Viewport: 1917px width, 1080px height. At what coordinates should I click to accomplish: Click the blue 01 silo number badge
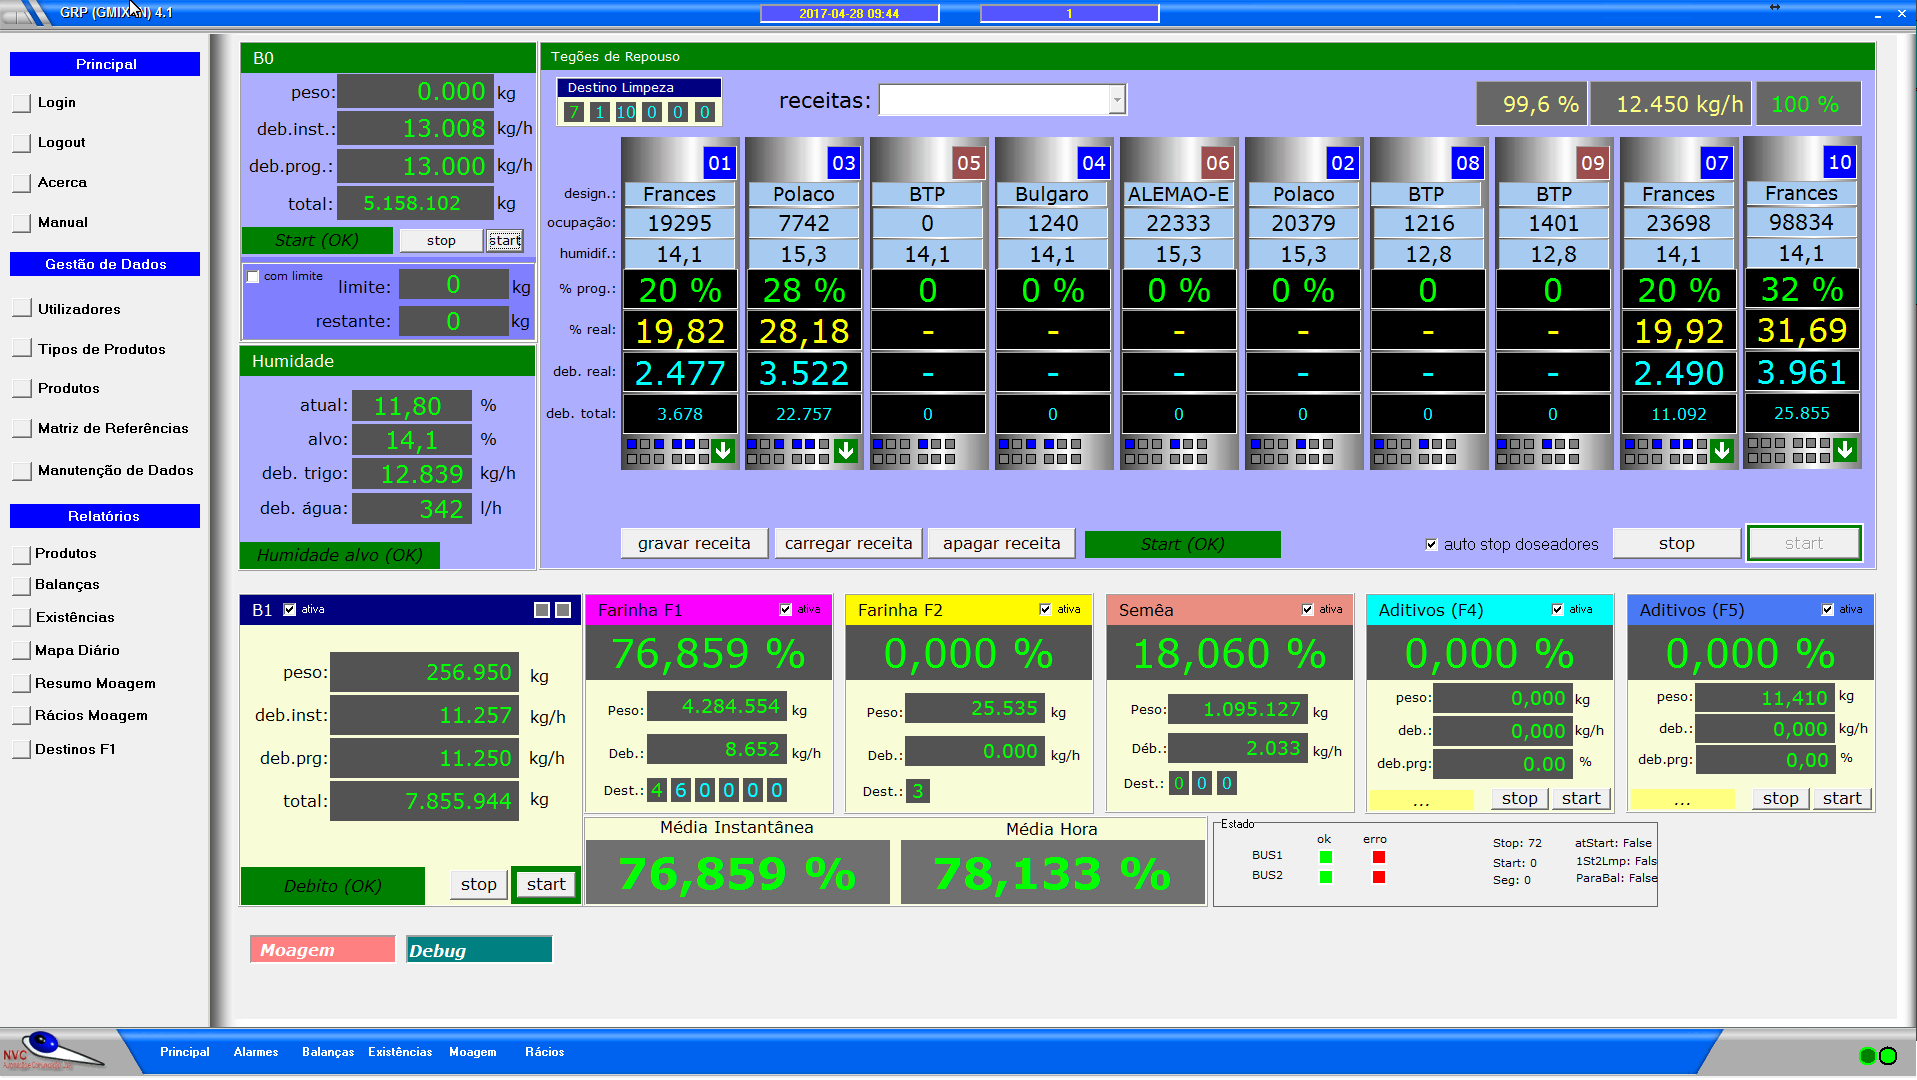(719, 163)
